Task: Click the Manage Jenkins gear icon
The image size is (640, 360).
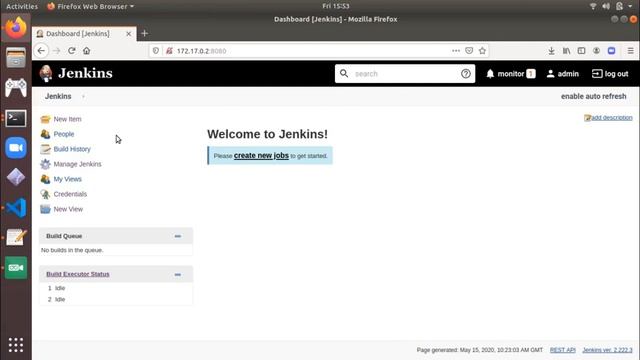Action: [45, 164]
